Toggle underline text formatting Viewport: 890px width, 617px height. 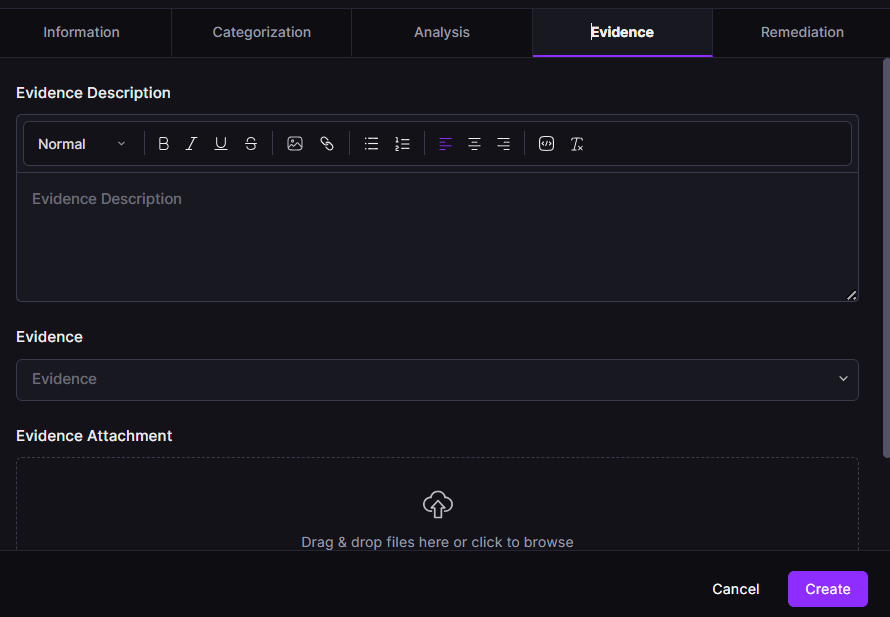tap(221, 144)
